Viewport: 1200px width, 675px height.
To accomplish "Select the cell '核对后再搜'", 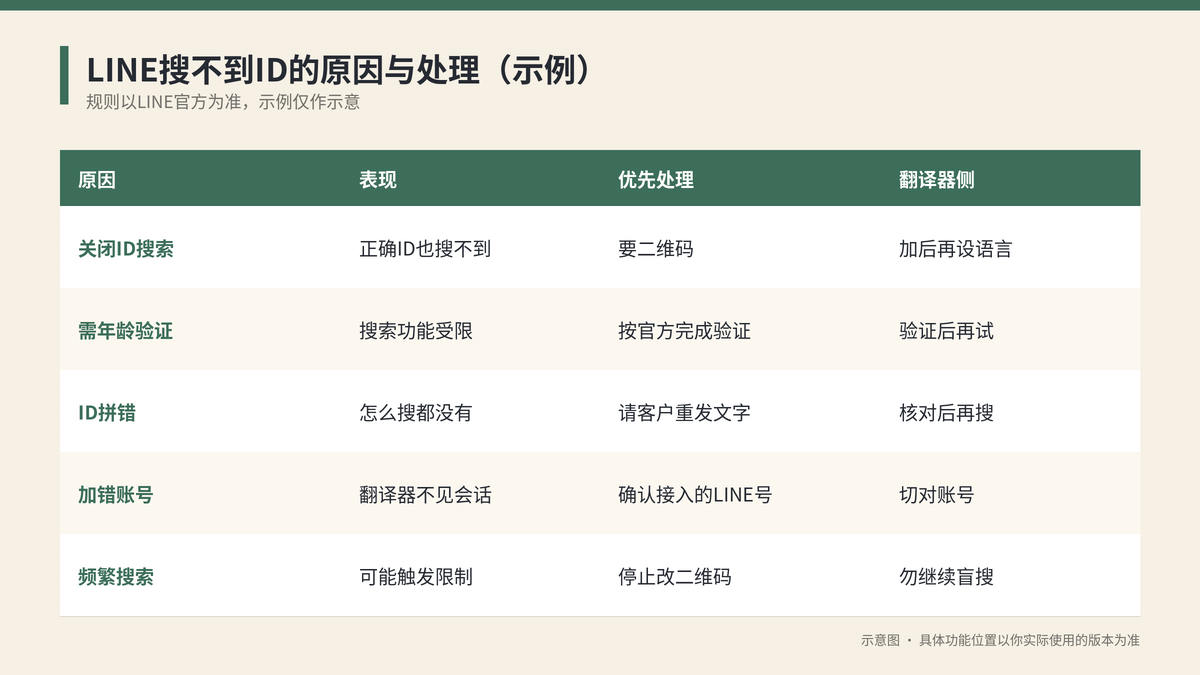I will pyautogui.click(x=947, y=413).
